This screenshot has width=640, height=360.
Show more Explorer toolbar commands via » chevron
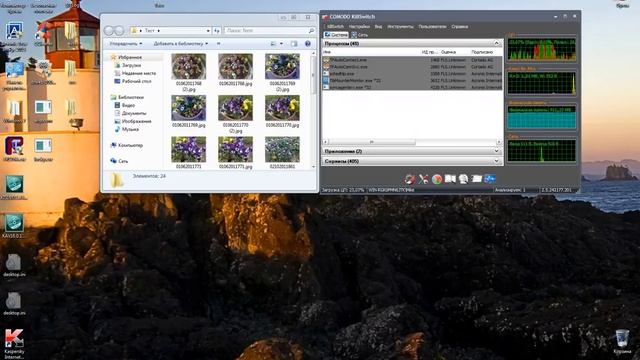218,44
